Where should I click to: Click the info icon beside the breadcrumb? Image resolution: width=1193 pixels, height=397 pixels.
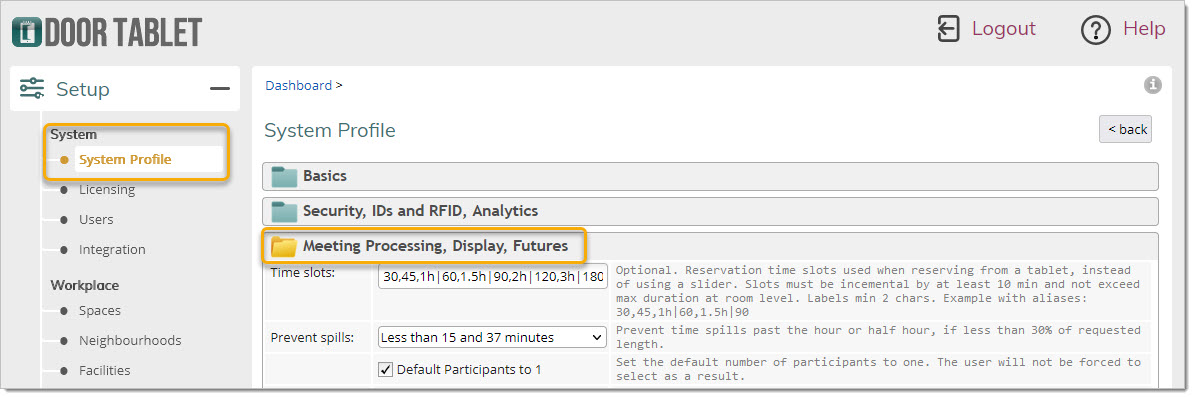point(1153,84)
